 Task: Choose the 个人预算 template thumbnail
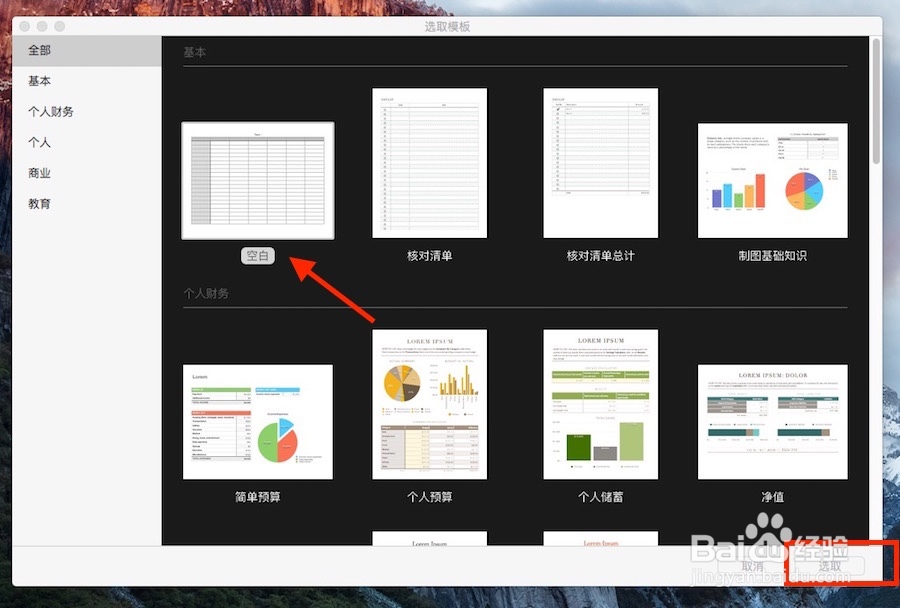(429, 404)
